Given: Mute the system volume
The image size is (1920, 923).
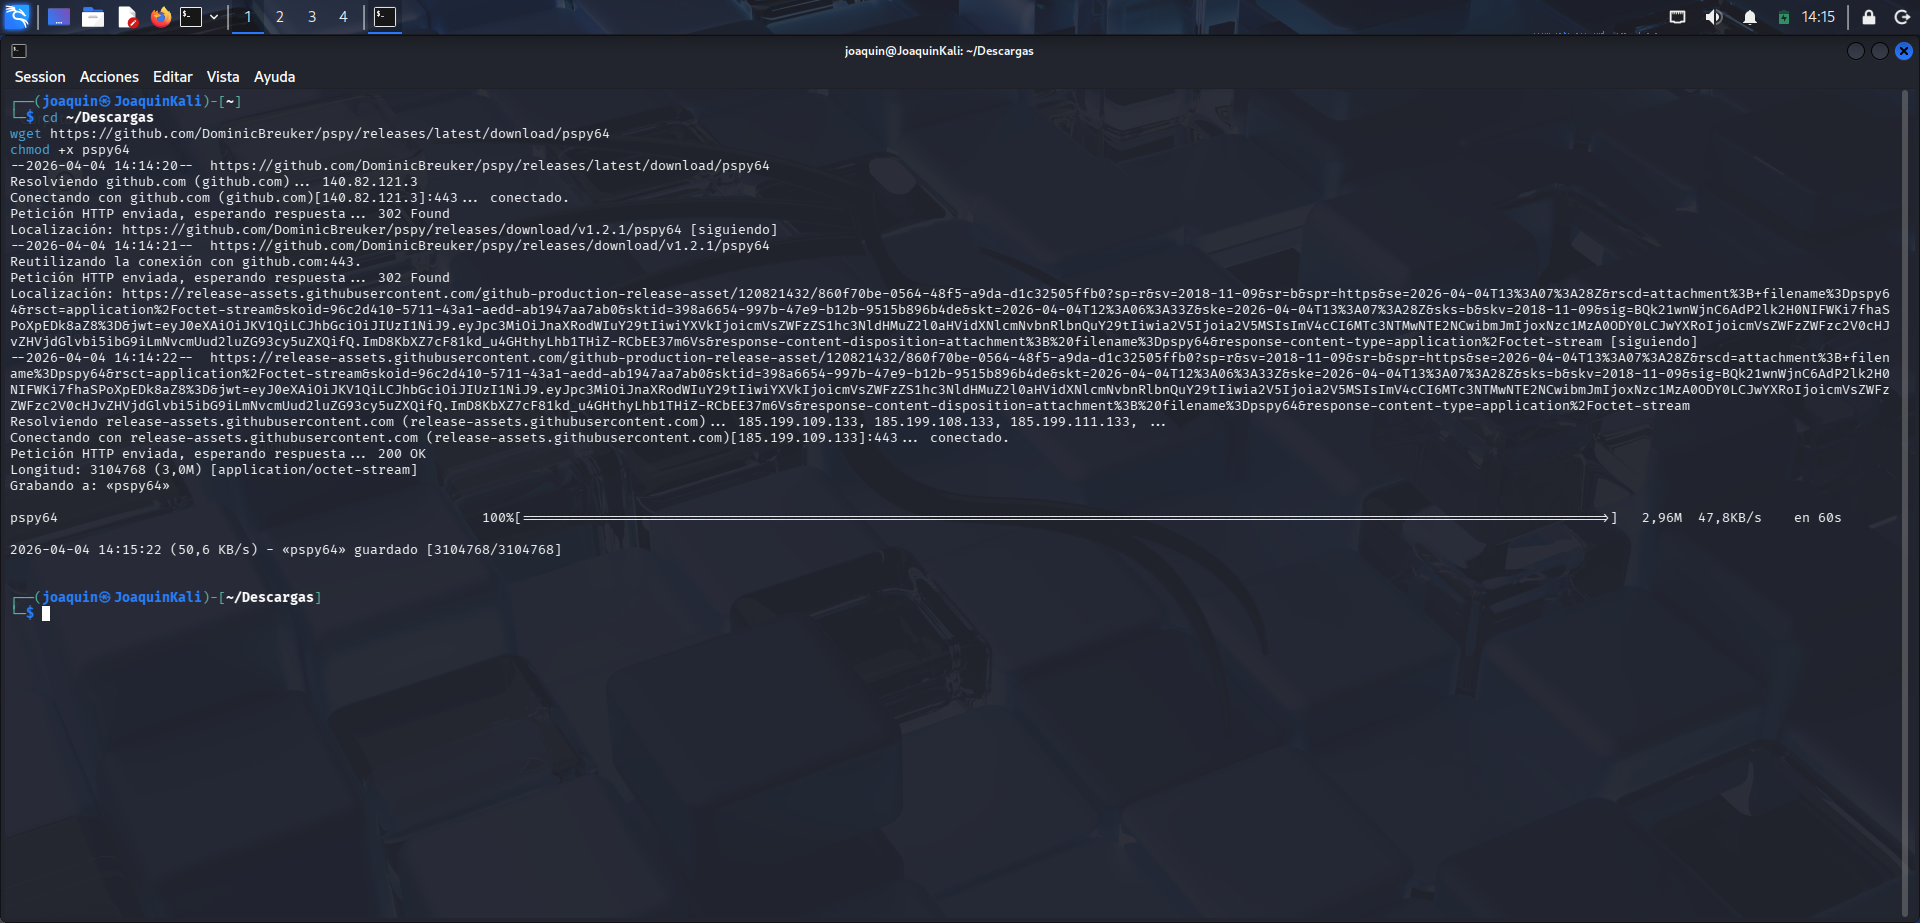Looking at the screenshot, I should pos(1715,17).
